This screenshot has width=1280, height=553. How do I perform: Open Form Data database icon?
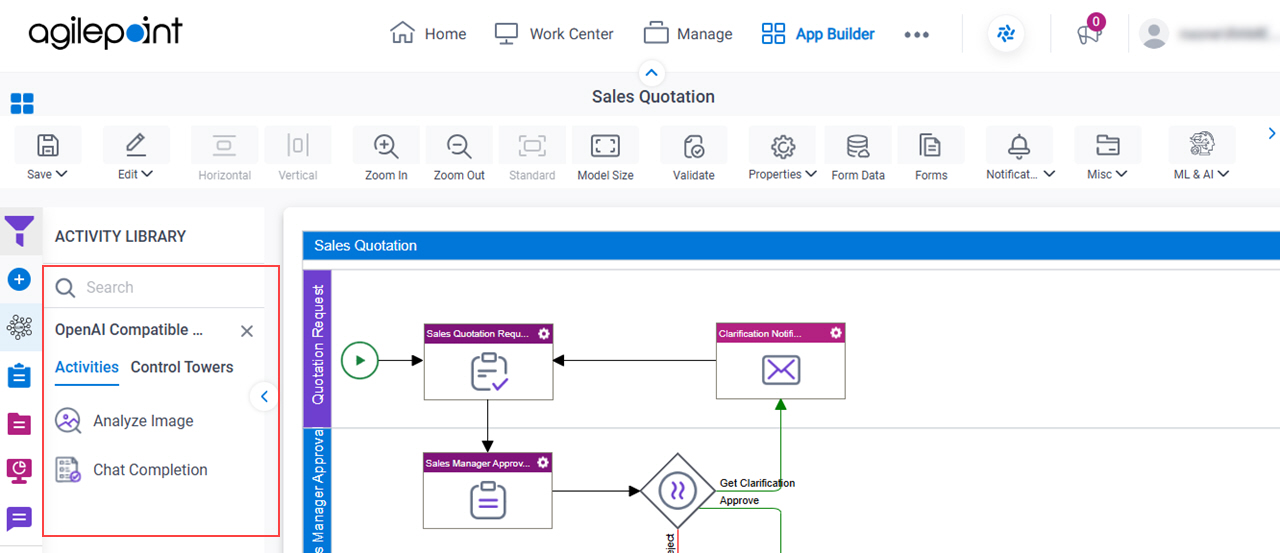click(858, 146)
